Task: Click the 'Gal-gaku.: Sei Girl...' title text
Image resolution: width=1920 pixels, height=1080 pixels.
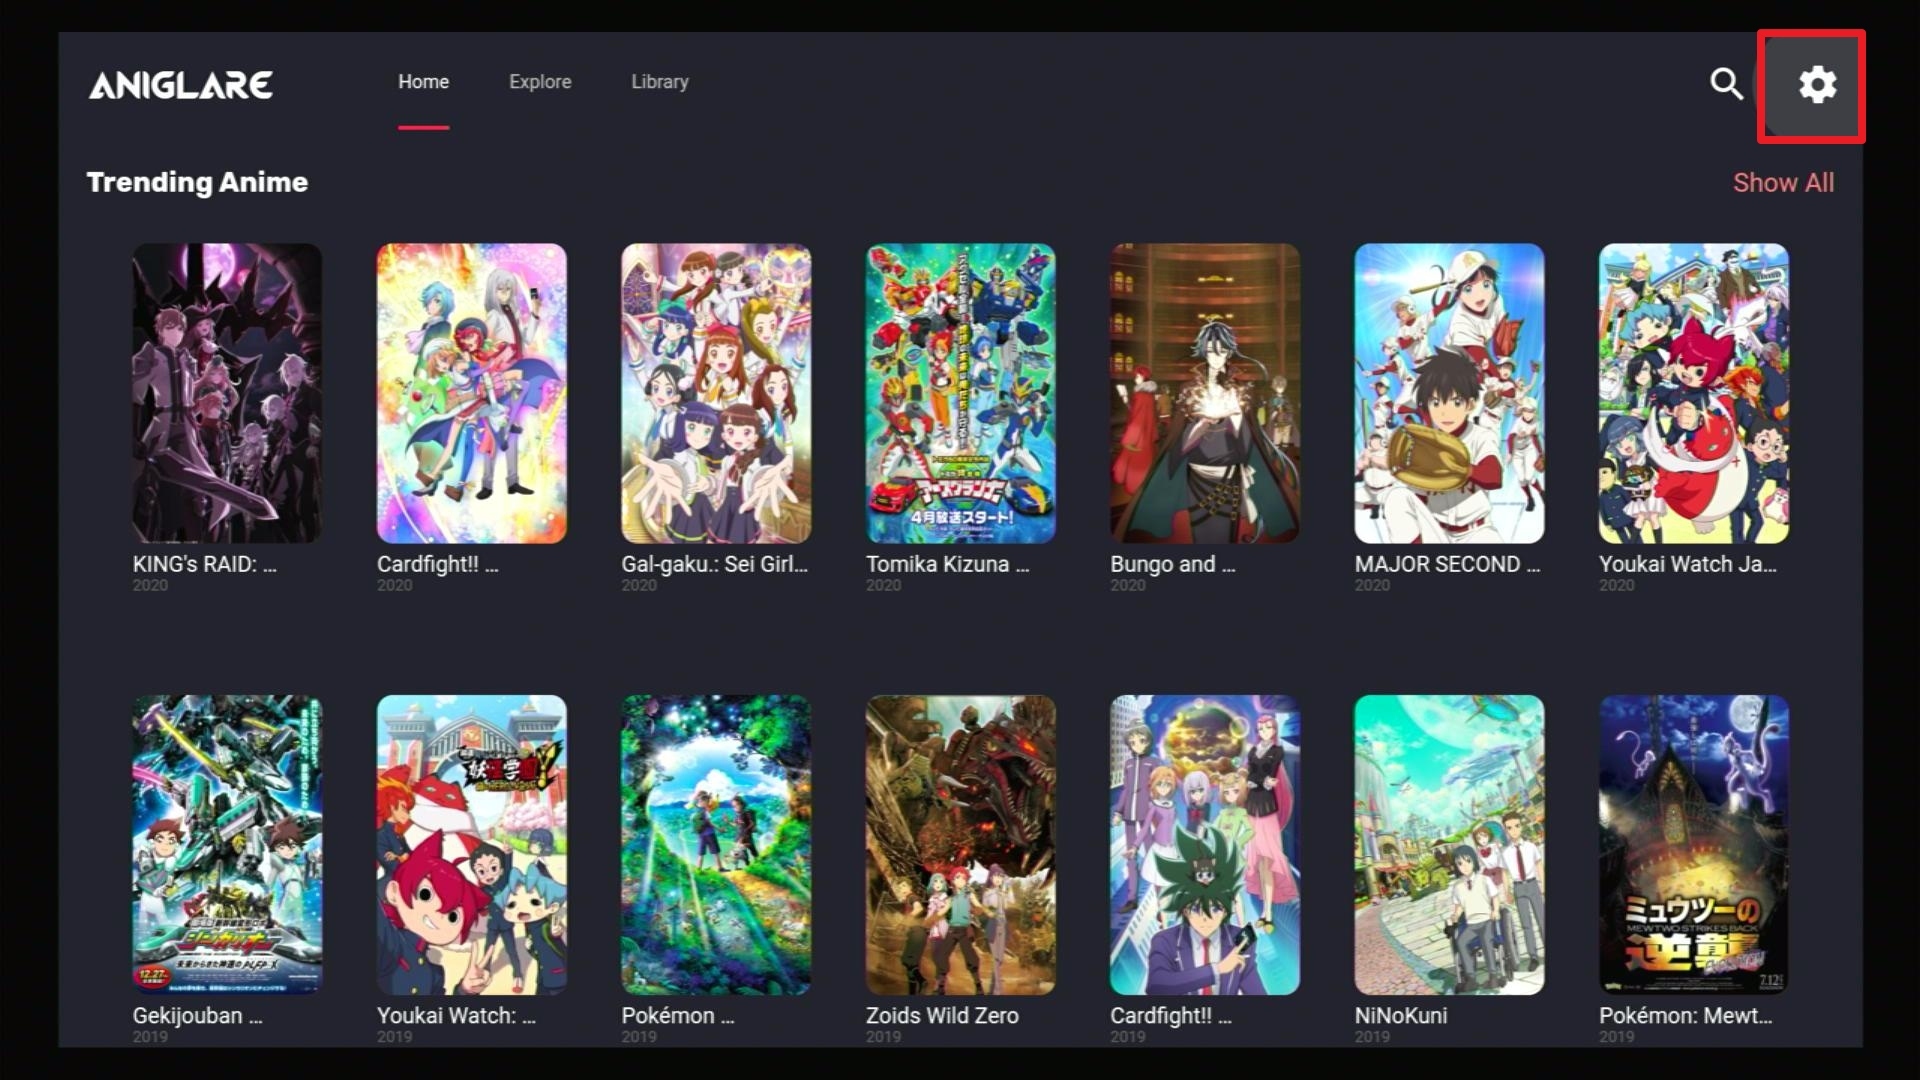Action: [x=714, y=564]
